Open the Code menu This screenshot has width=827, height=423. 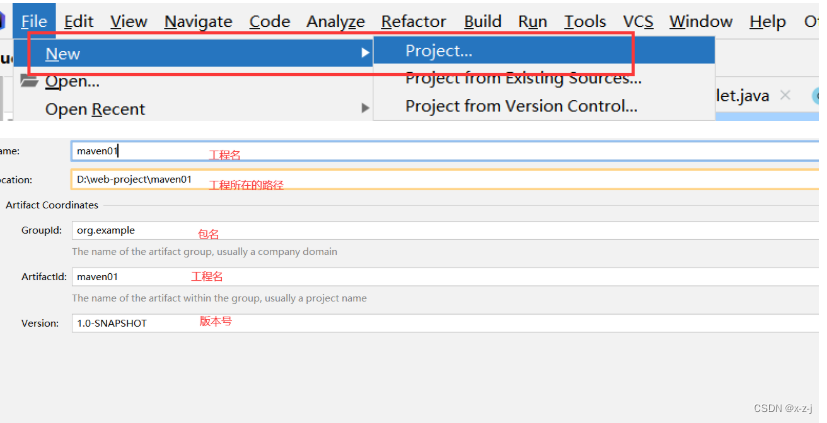pyautogui.click(x=270, y=21)
